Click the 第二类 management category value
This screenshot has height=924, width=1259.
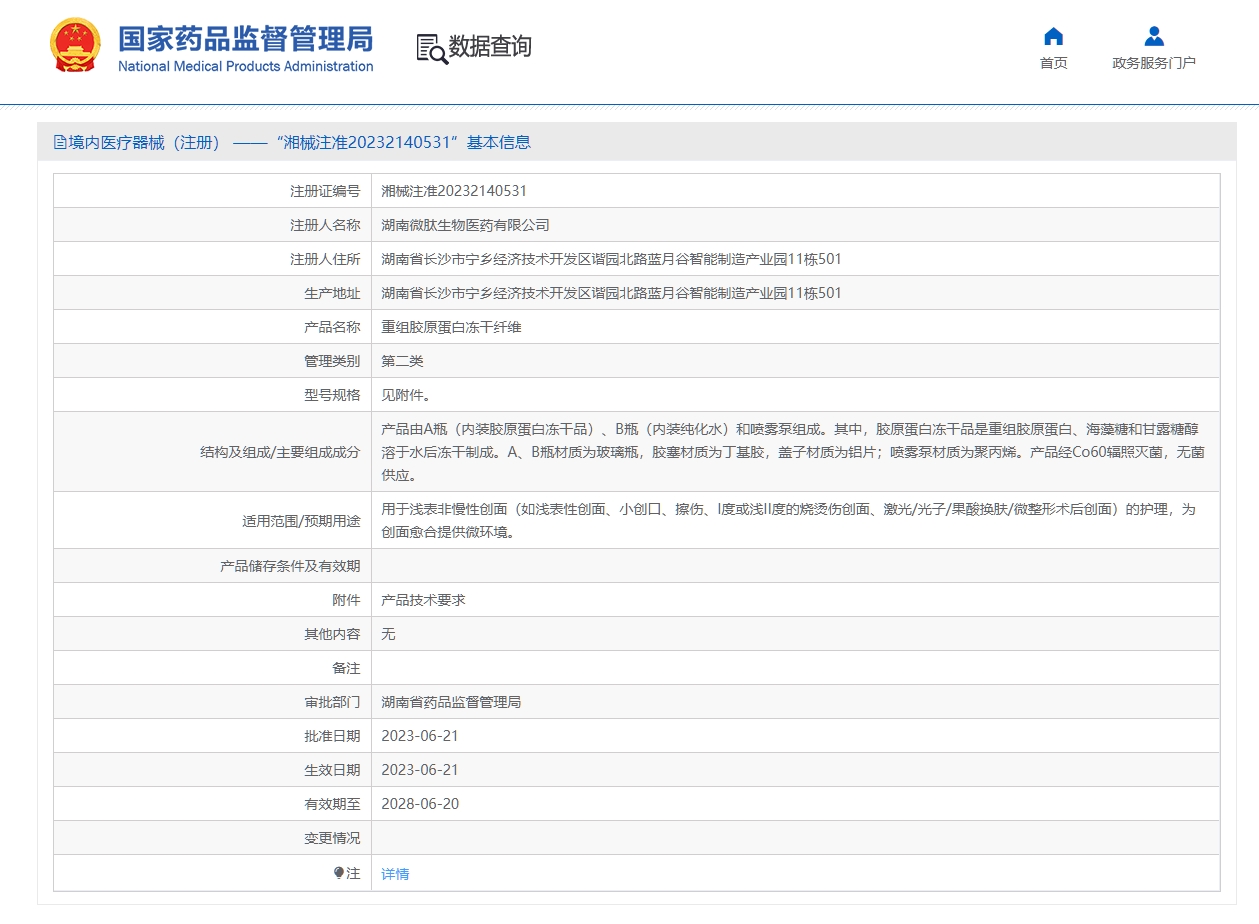point(402,361)
